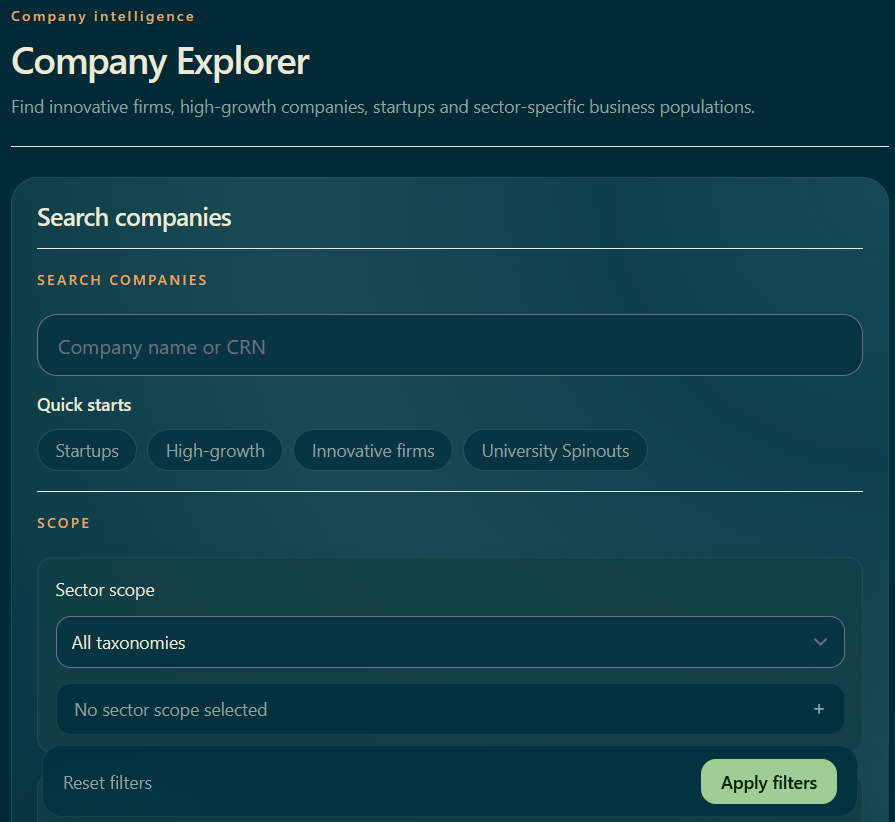Screen dimensions: 895x822
Task: Click the SEARCH COMPANIES orange subheading
Action: (122, 280)
